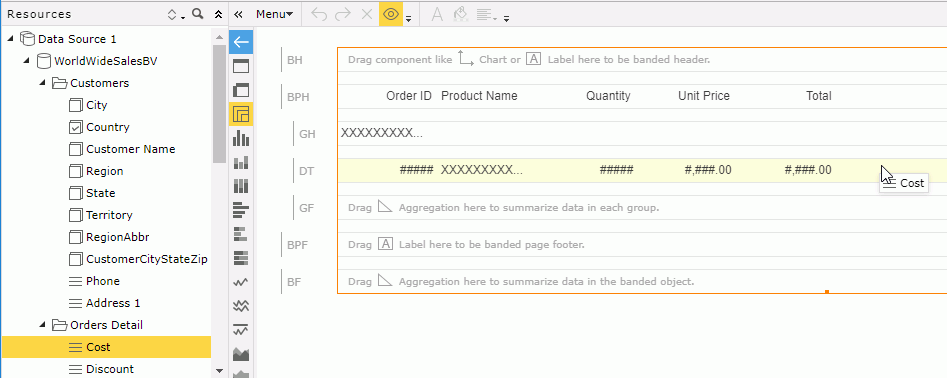Open the sort arrows dropdown in Resources
Screen dimensions: 947x378
coord(176,14)
